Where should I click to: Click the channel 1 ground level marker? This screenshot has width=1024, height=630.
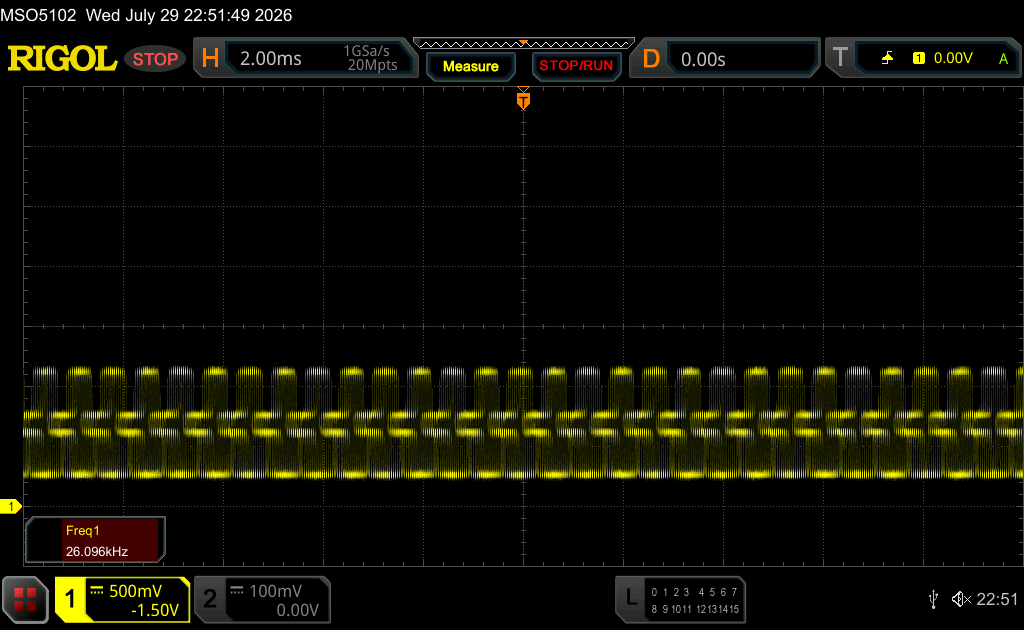pos(10,507)
